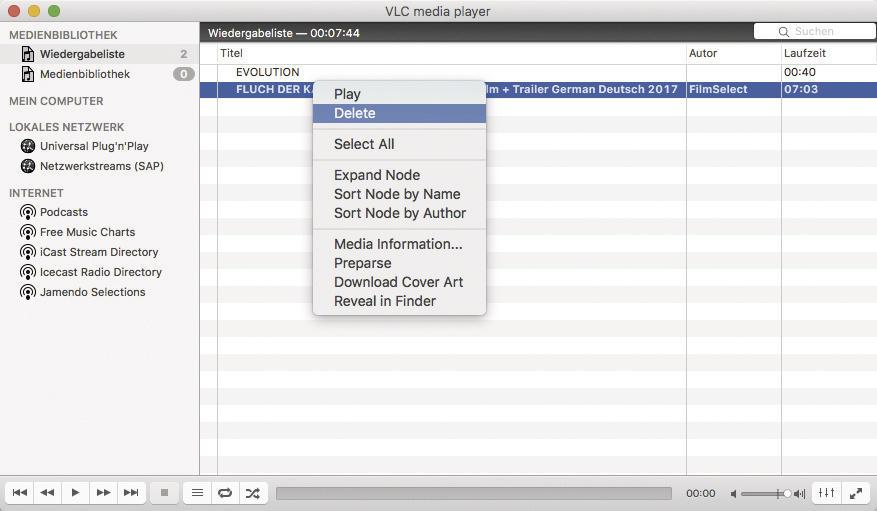Open Media Information... from context menu

coord(399,244)
